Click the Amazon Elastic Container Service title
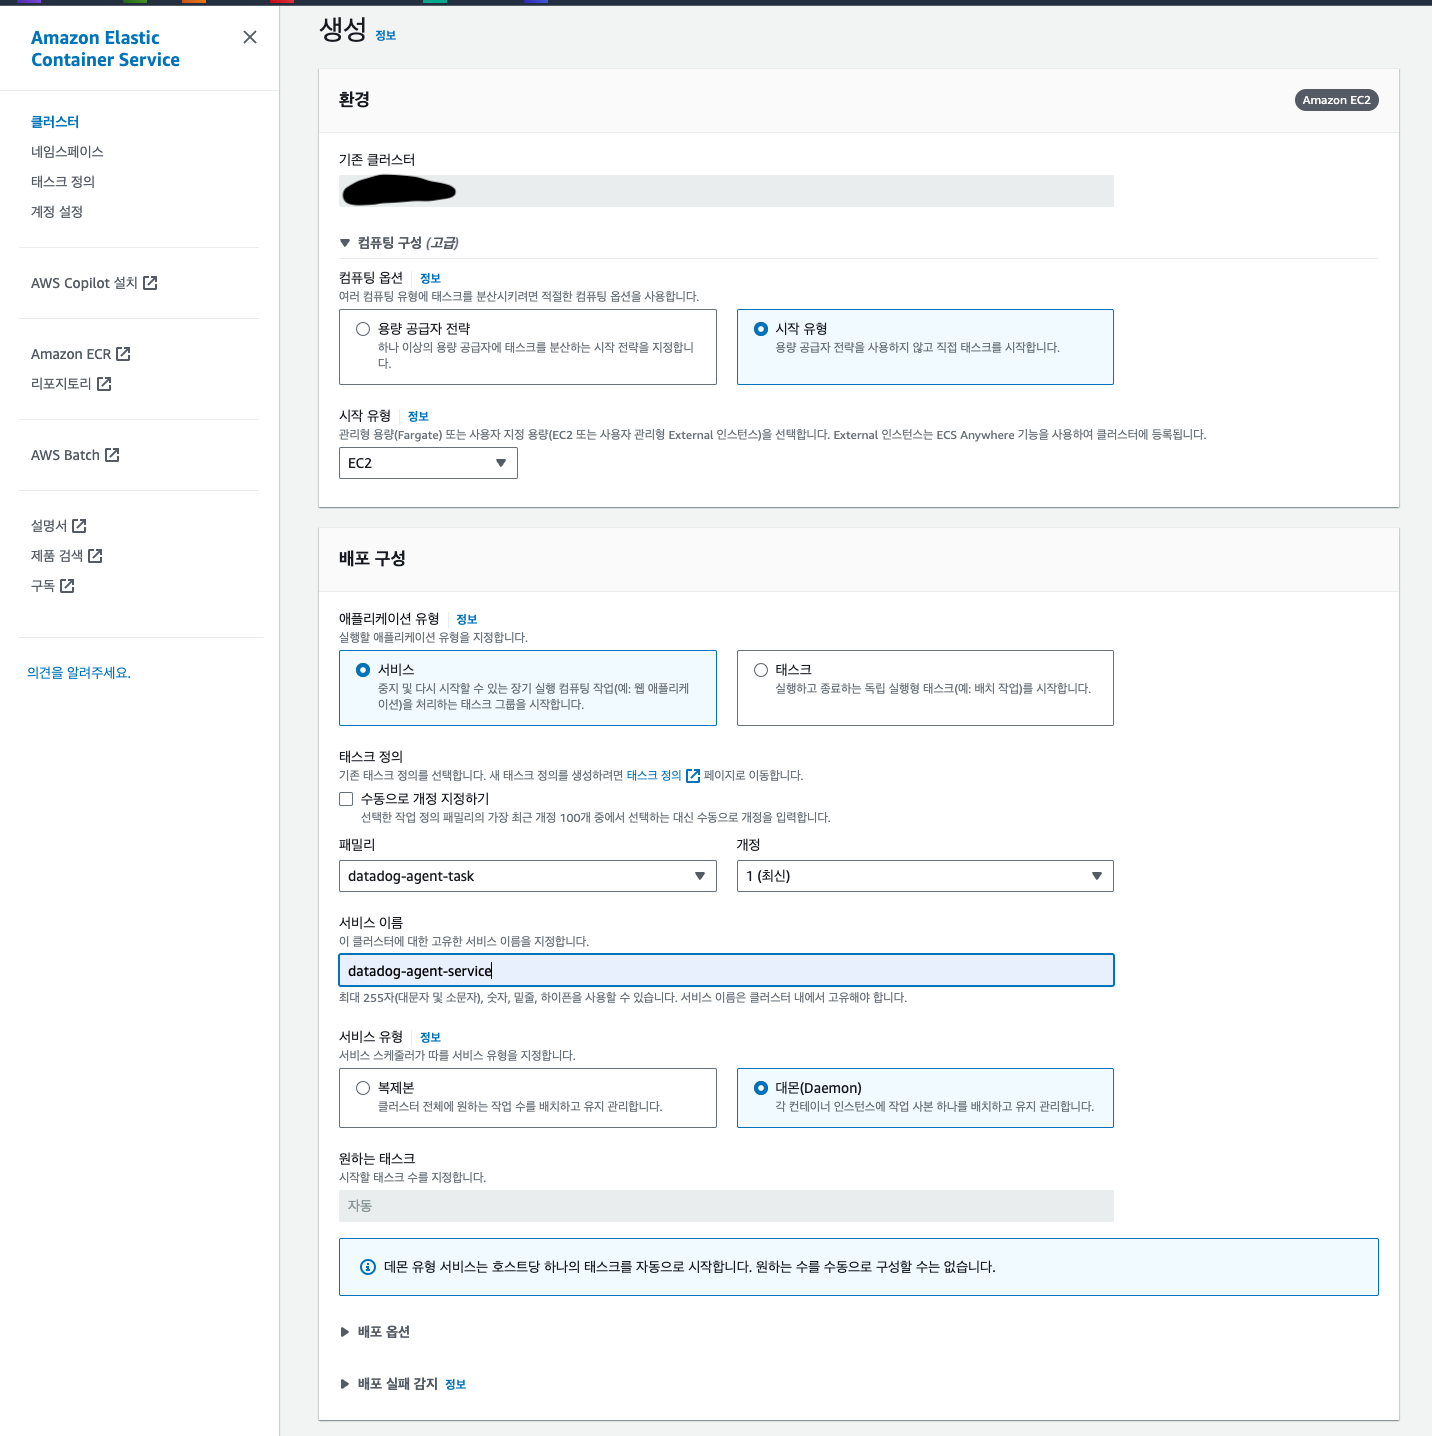This screenshot has height=1436, width=1432. click(105, 48)
